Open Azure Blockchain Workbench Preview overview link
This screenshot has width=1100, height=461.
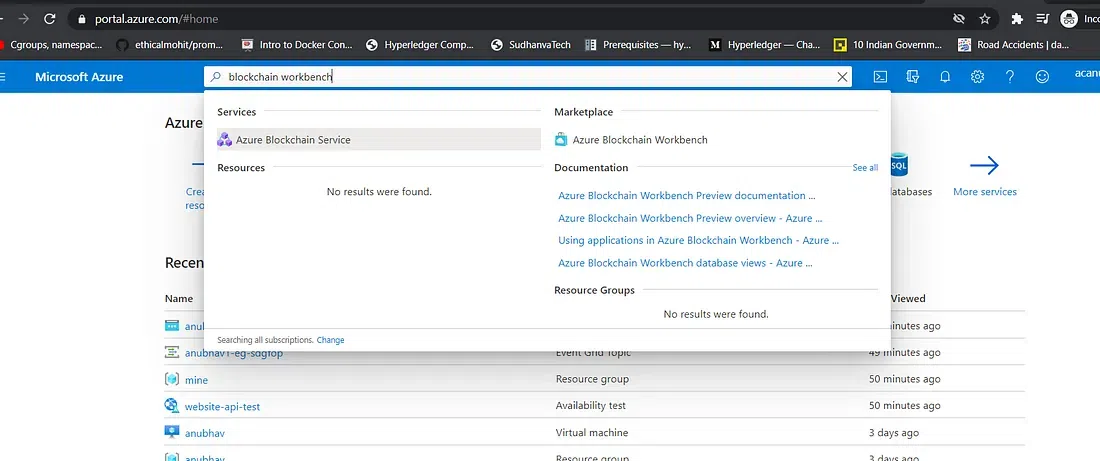tap(690, 218)
